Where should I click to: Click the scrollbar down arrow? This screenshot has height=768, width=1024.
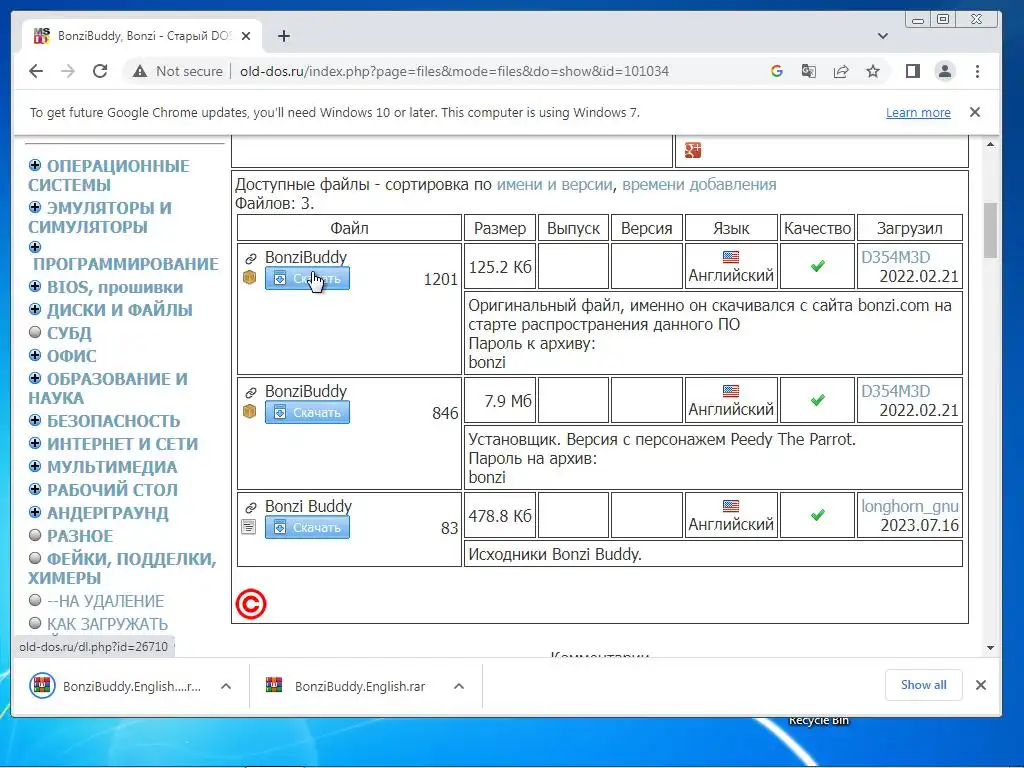[991, 648]
